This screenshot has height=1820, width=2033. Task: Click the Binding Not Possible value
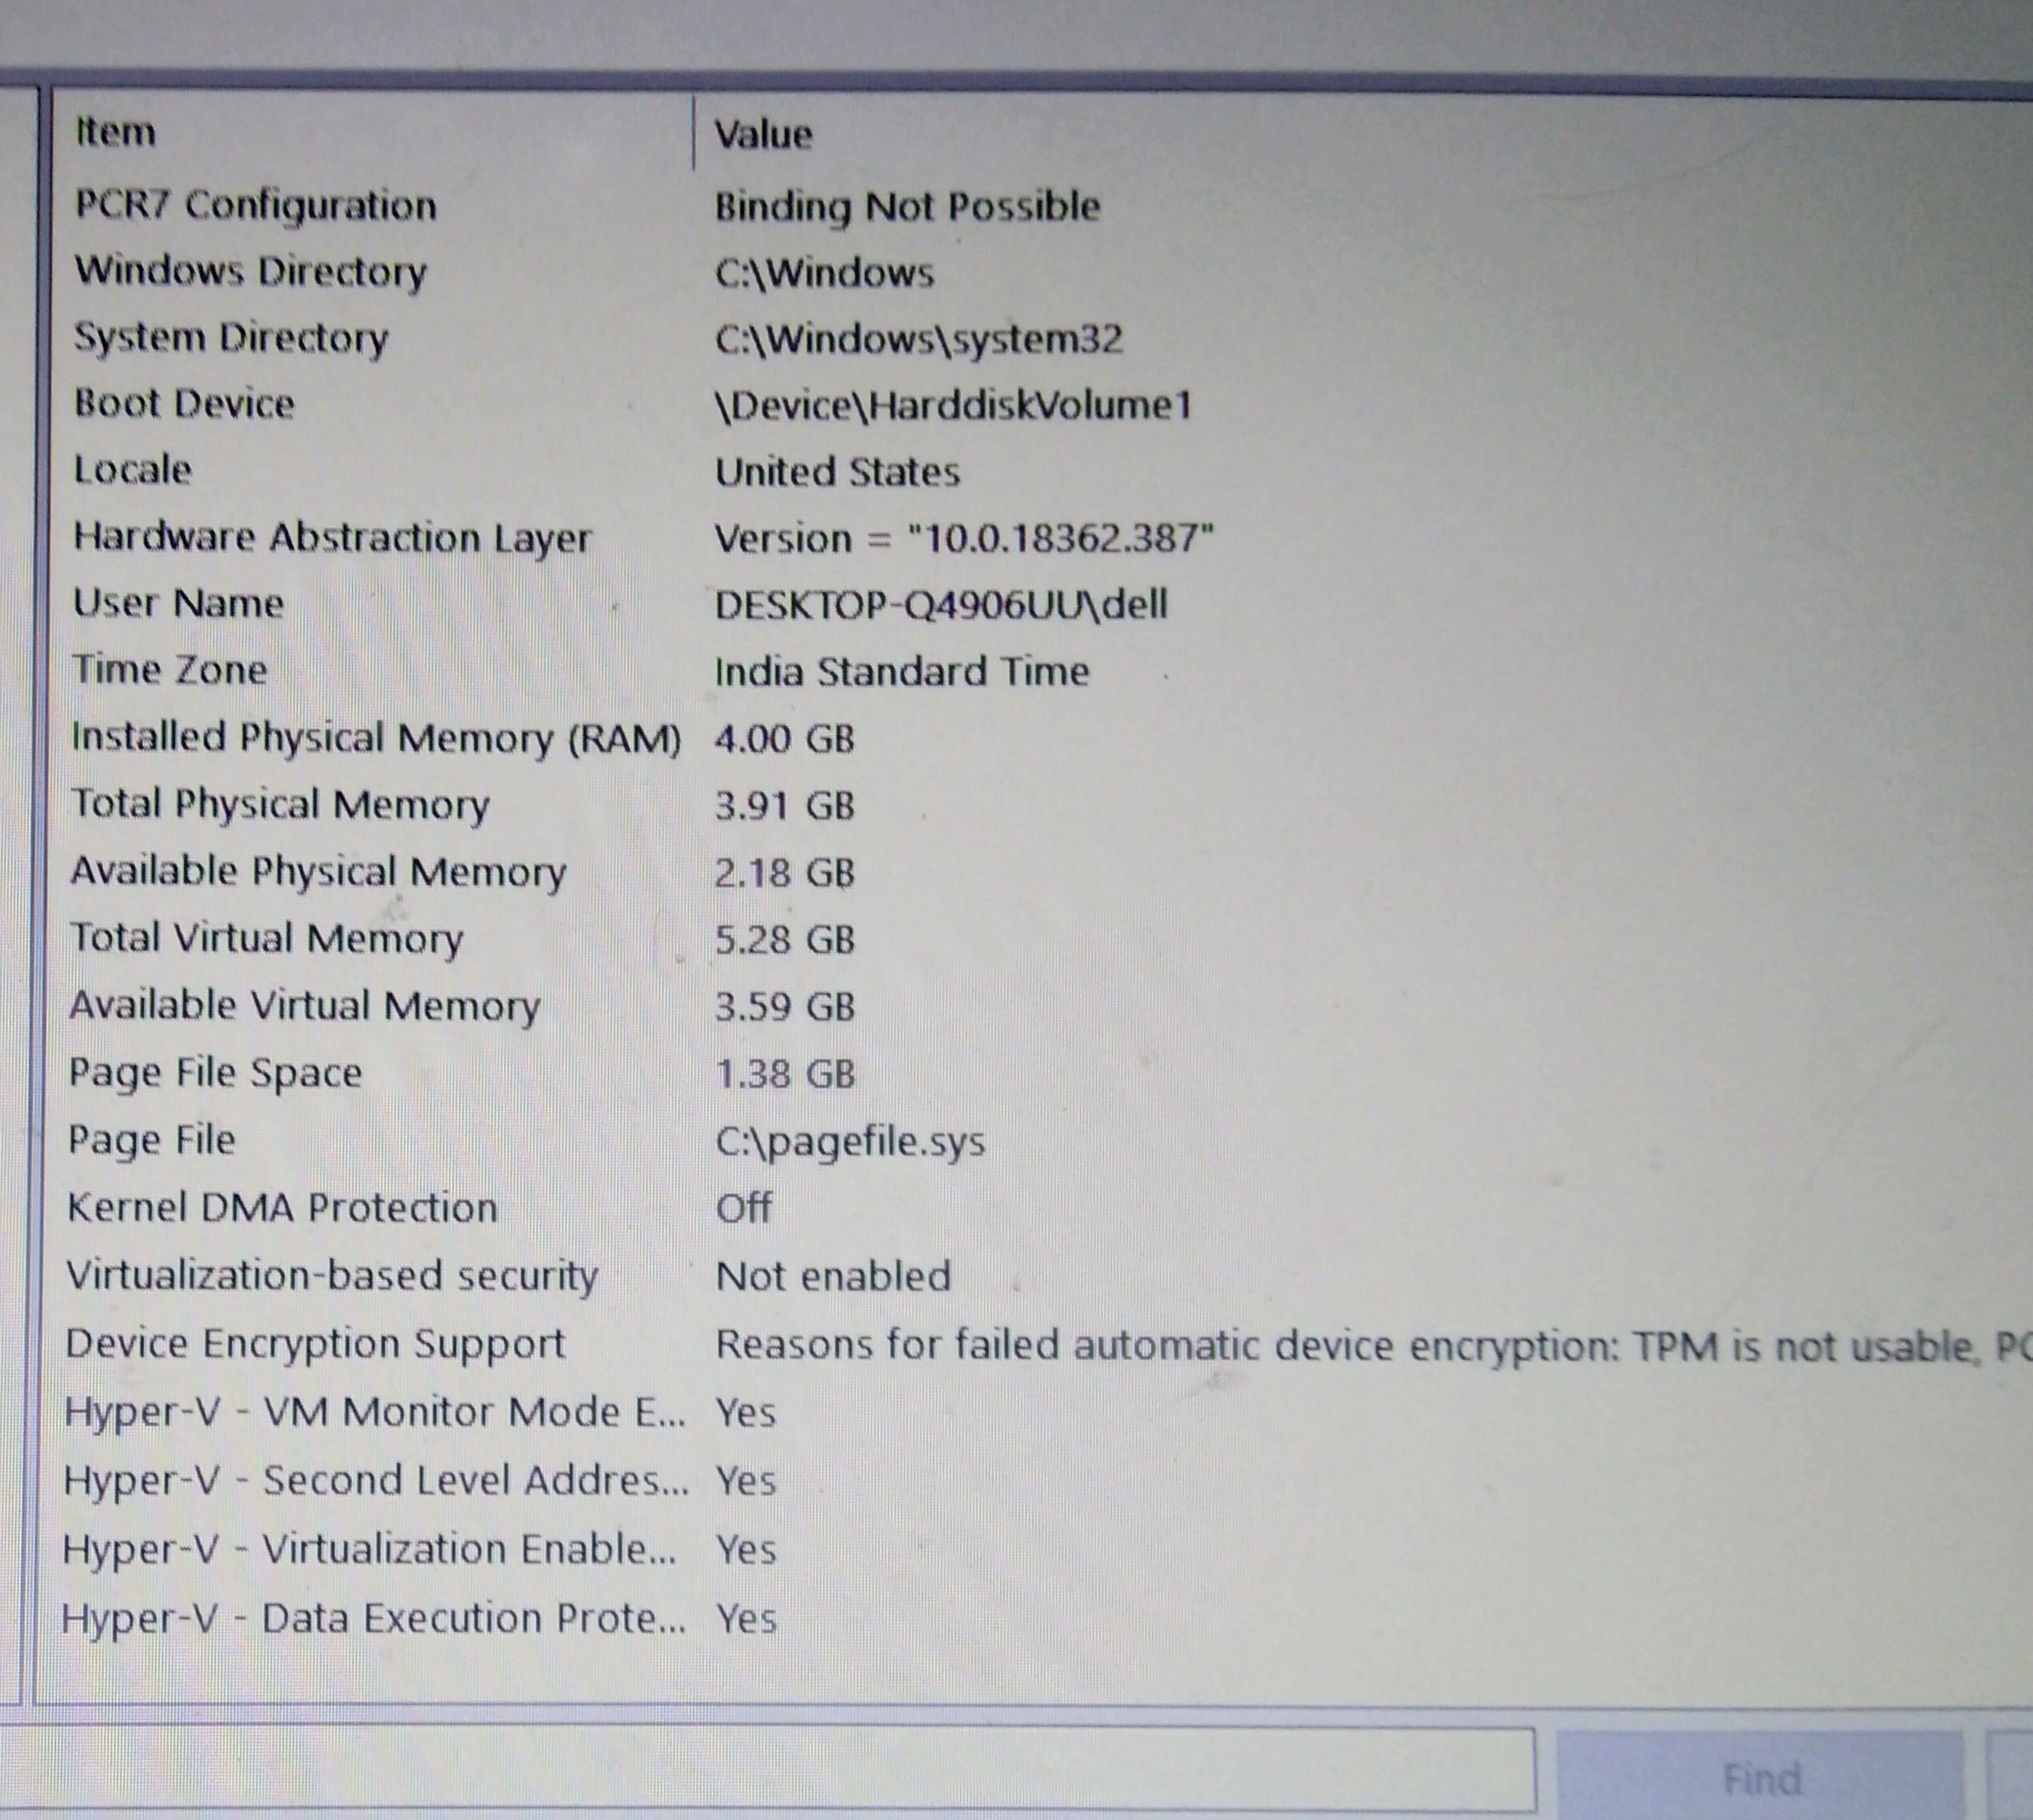click(x=907, y=207)
